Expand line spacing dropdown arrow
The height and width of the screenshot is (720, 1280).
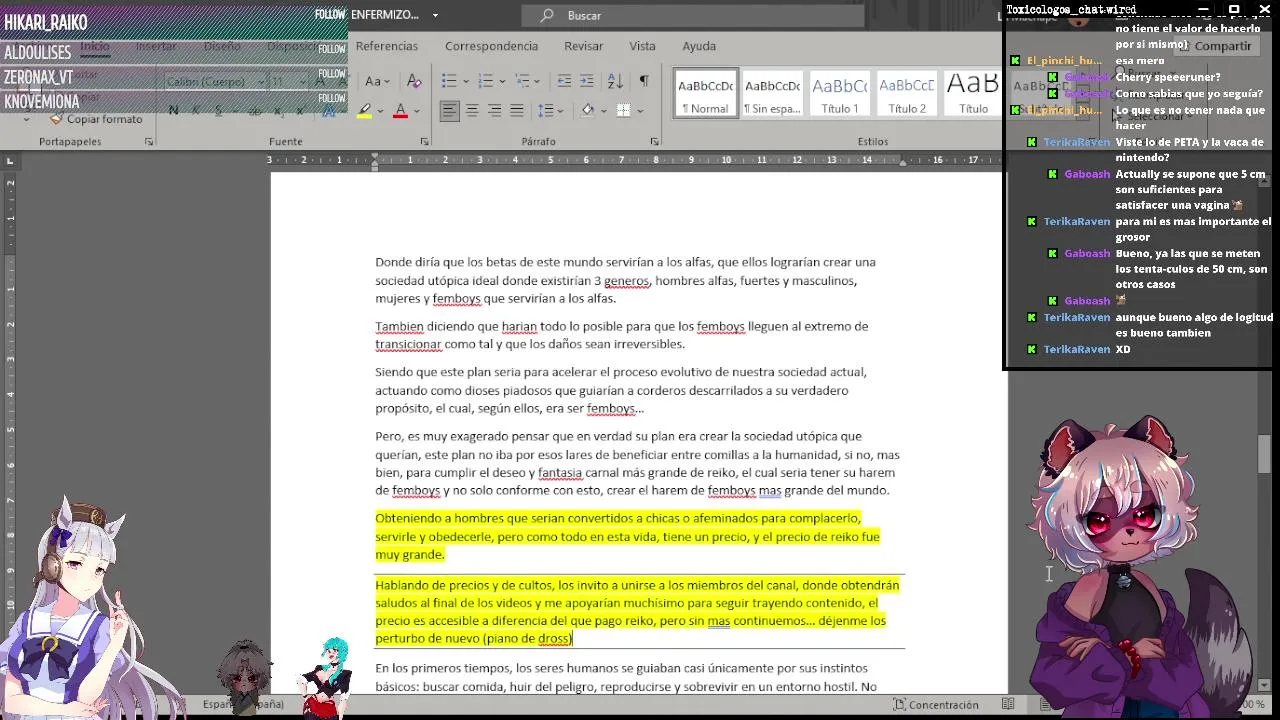pos(560,110)
